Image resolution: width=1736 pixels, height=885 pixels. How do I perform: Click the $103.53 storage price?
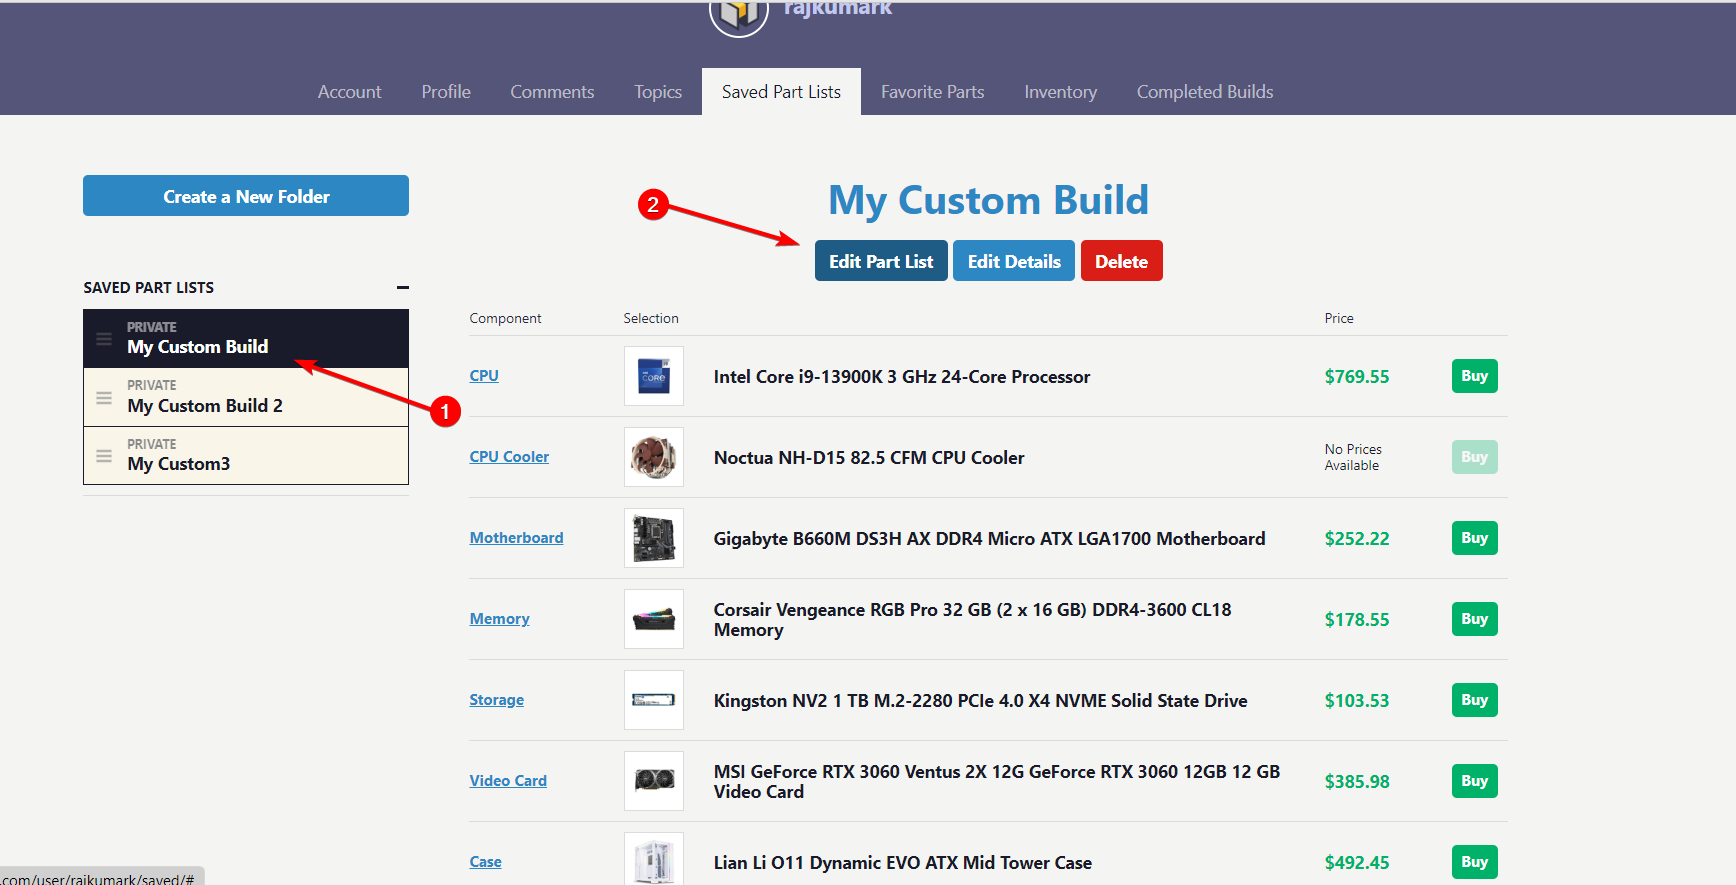1357,701
